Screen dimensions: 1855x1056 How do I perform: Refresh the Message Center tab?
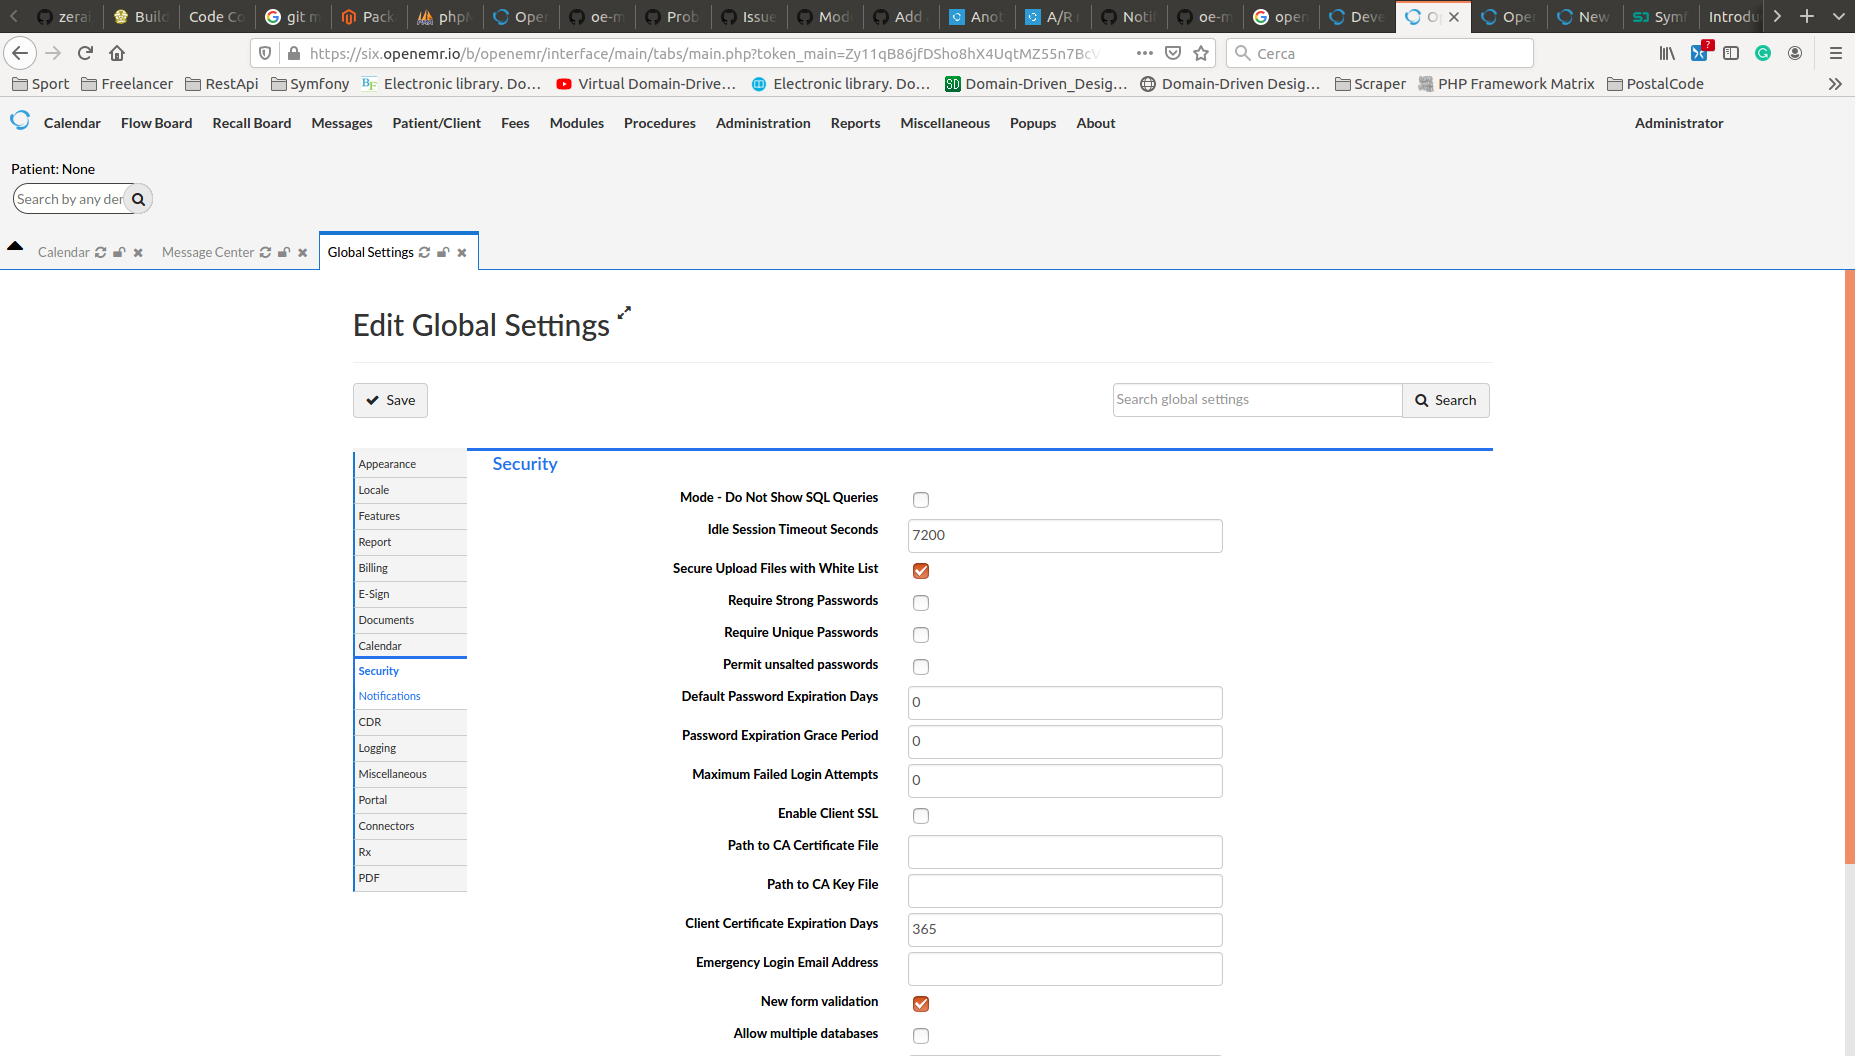pos(265,252)
